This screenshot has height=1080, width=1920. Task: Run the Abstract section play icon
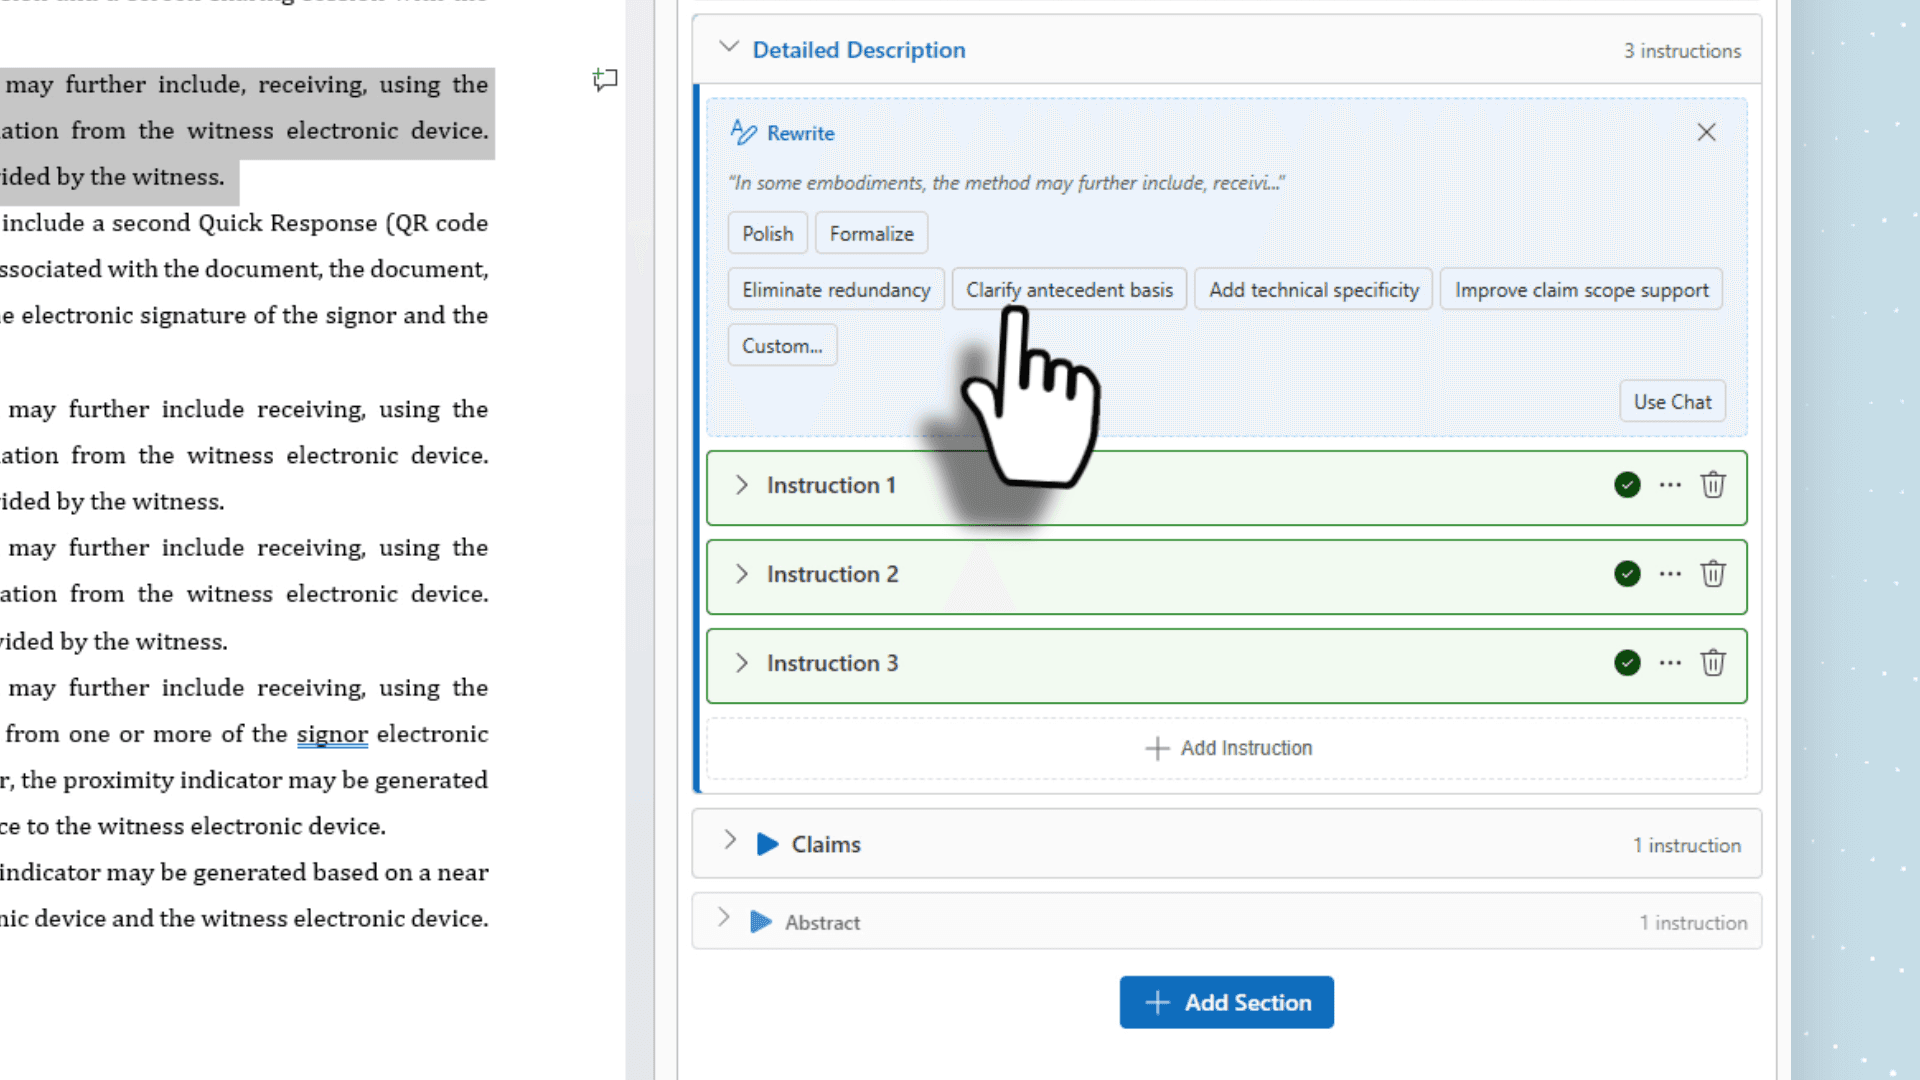click(x=760, y=922)
